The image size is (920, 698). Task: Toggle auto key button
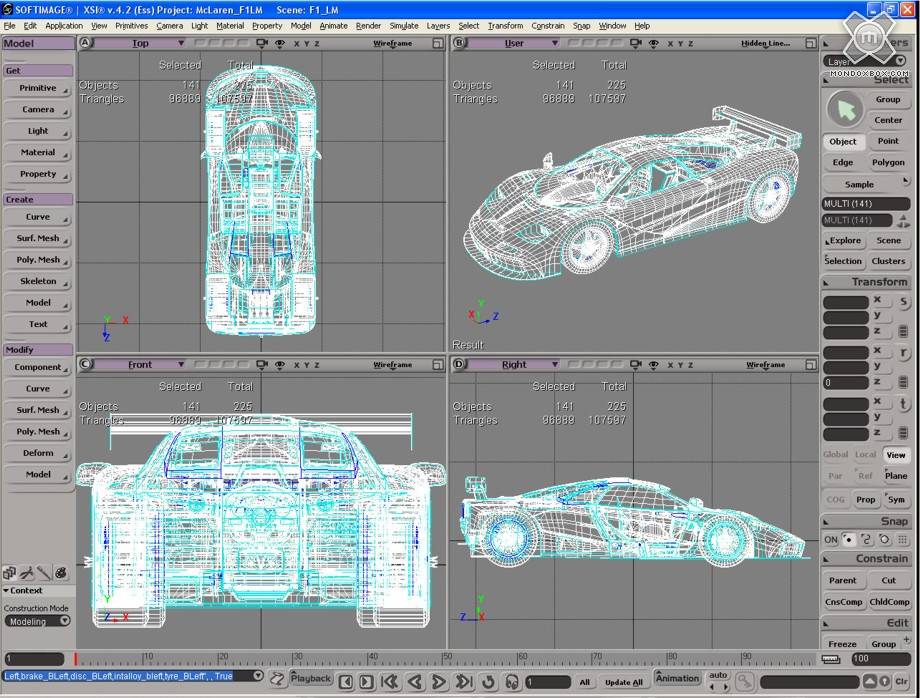pos(718,676)
